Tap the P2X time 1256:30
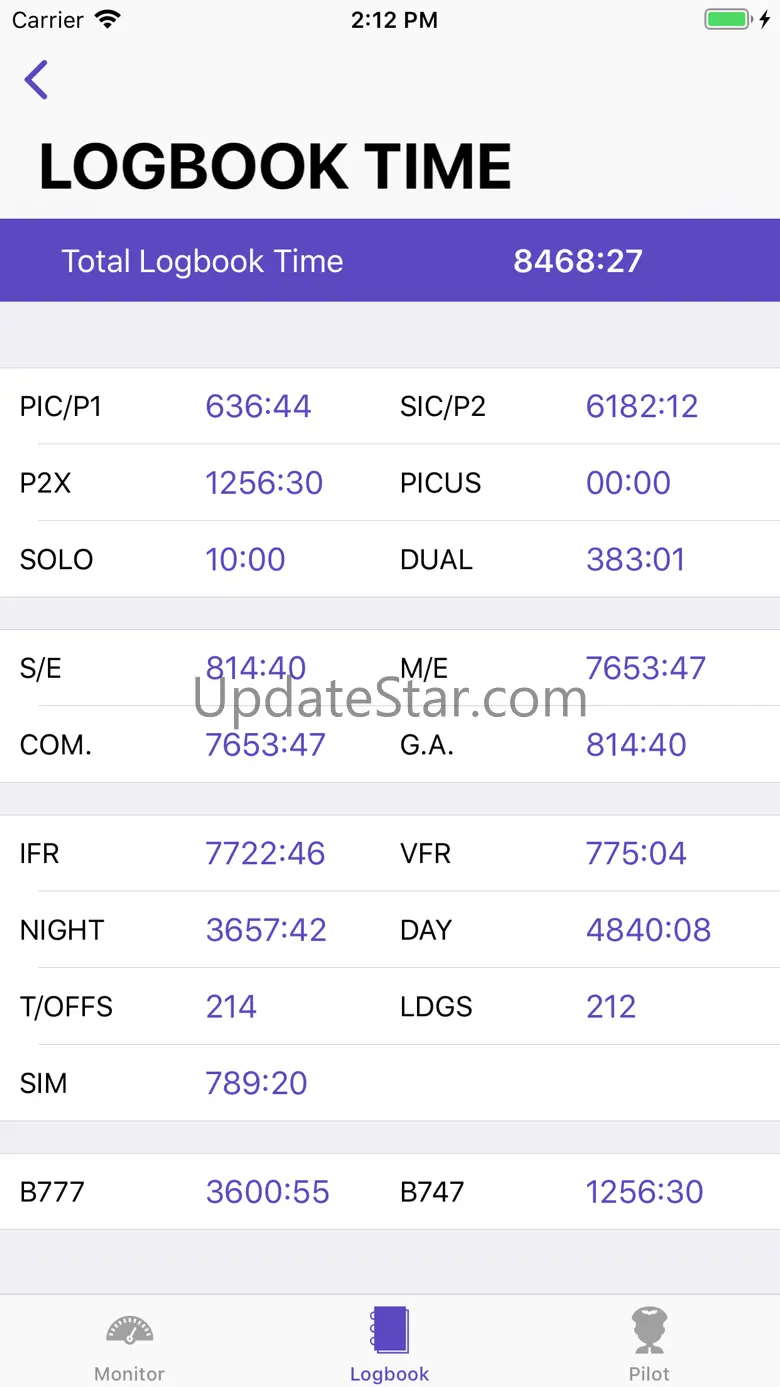 coord(264,483)
